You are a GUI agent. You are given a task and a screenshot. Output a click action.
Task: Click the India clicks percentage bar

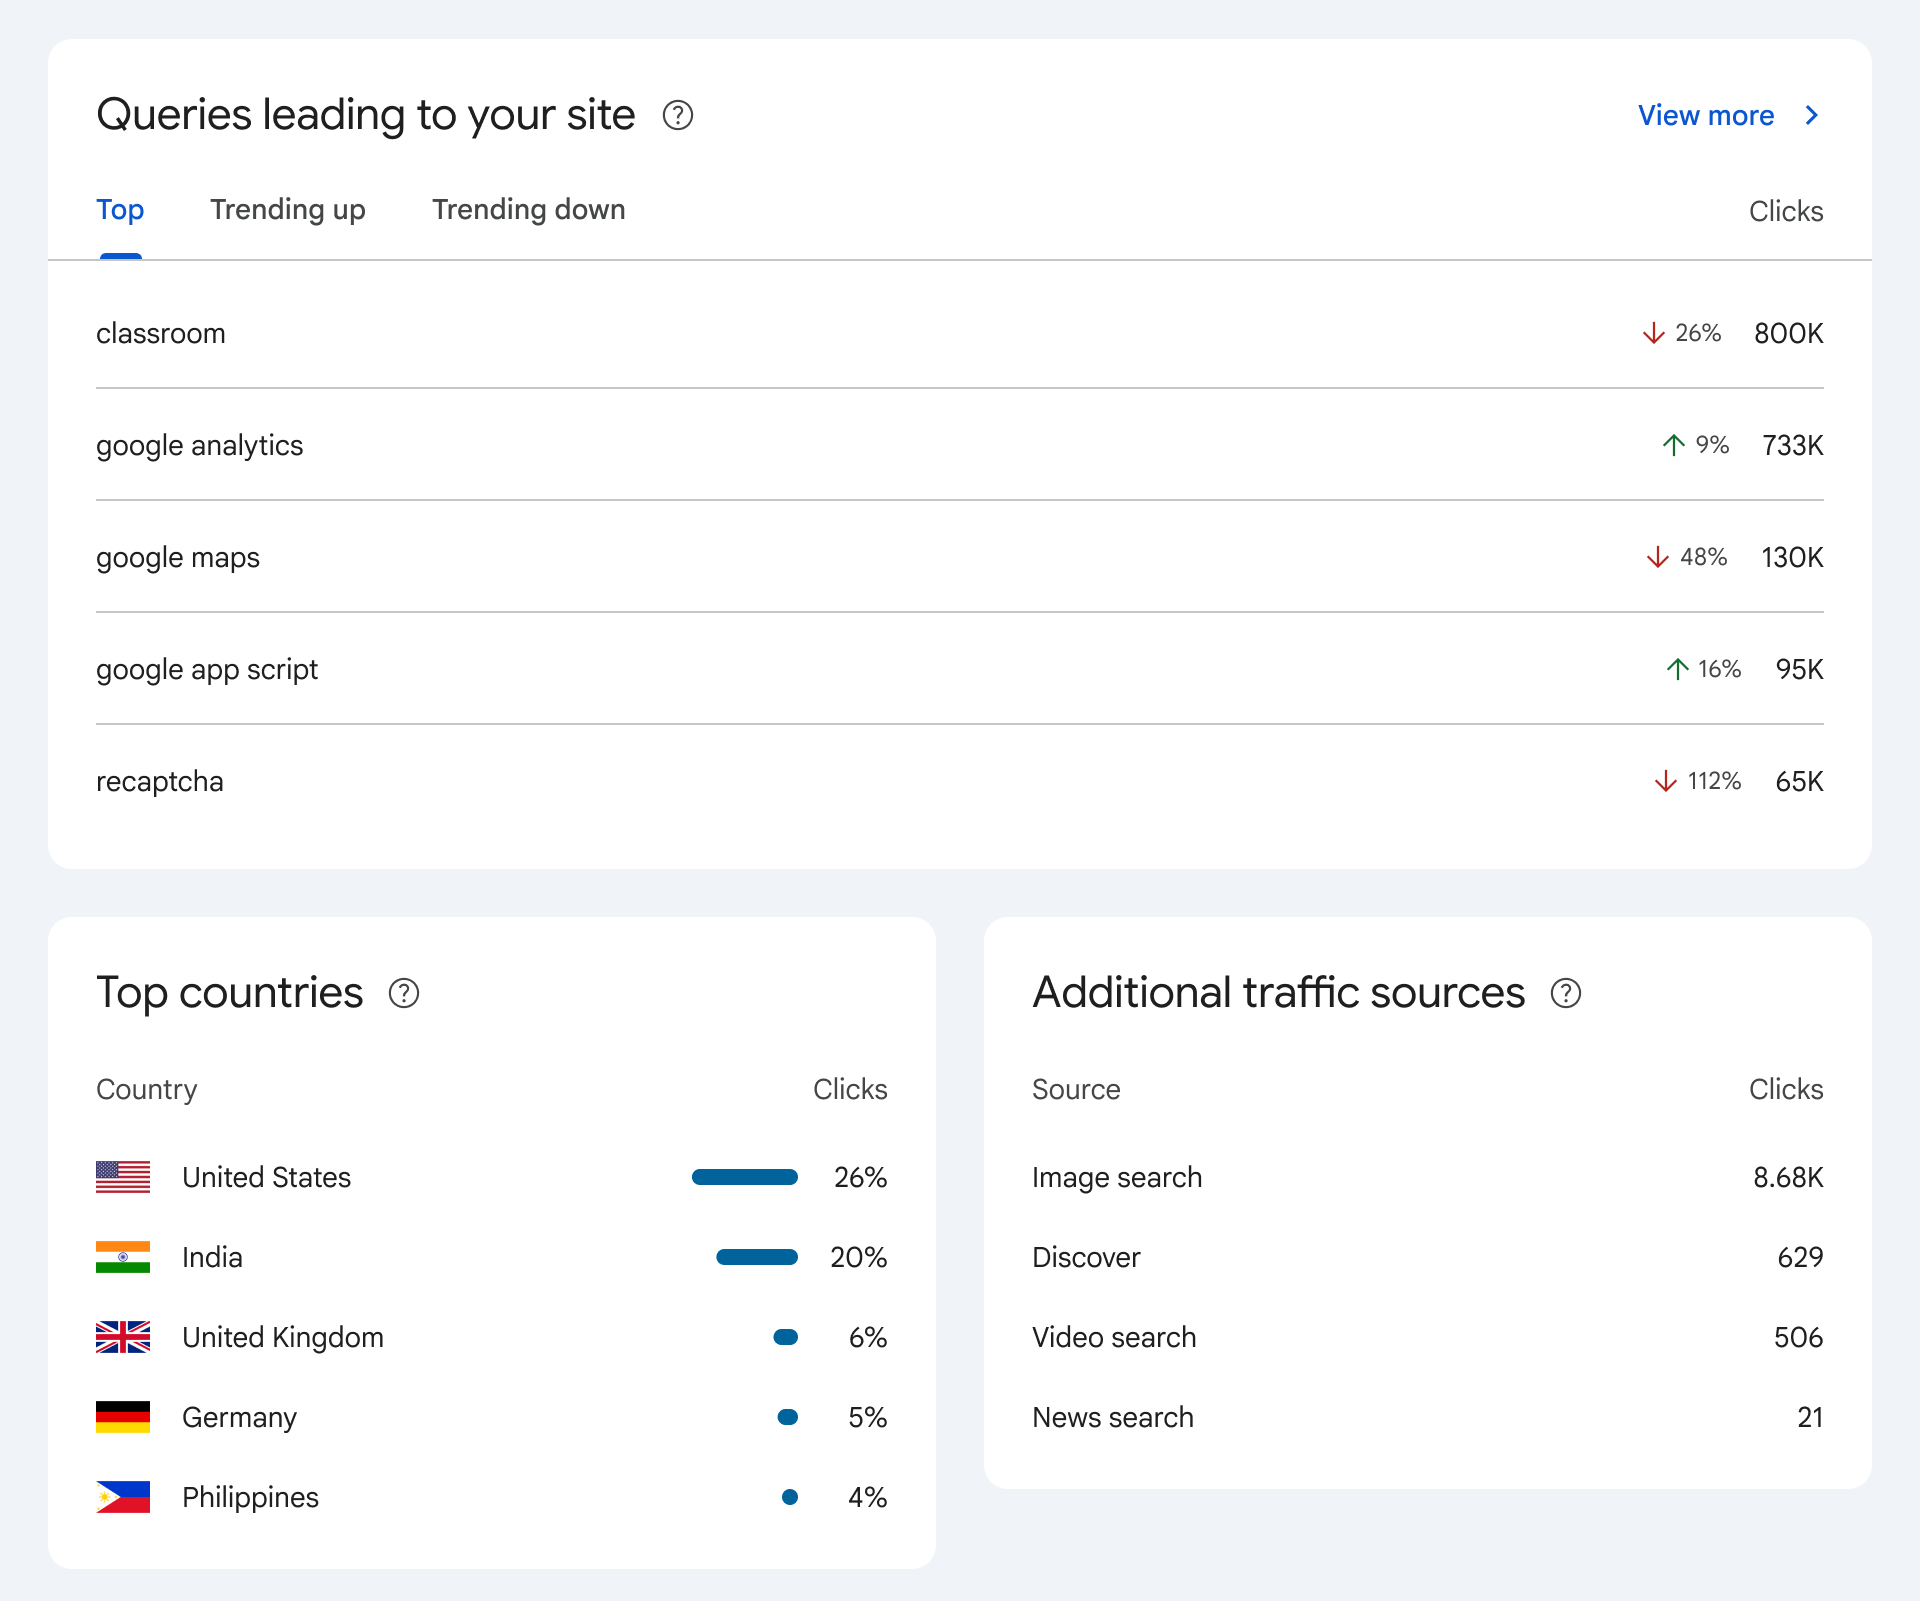click(x=756, y=1257)
